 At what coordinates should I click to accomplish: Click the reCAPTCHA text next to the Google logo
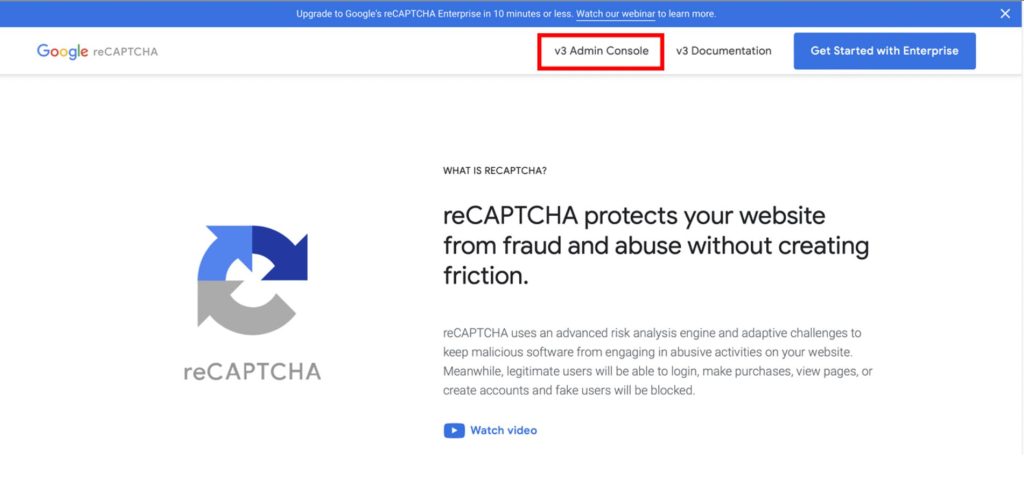coord(126,52)
